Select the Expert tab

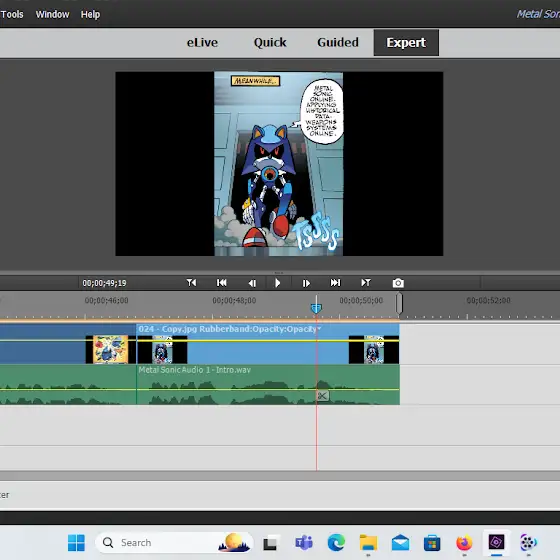(x=406, y=42)
